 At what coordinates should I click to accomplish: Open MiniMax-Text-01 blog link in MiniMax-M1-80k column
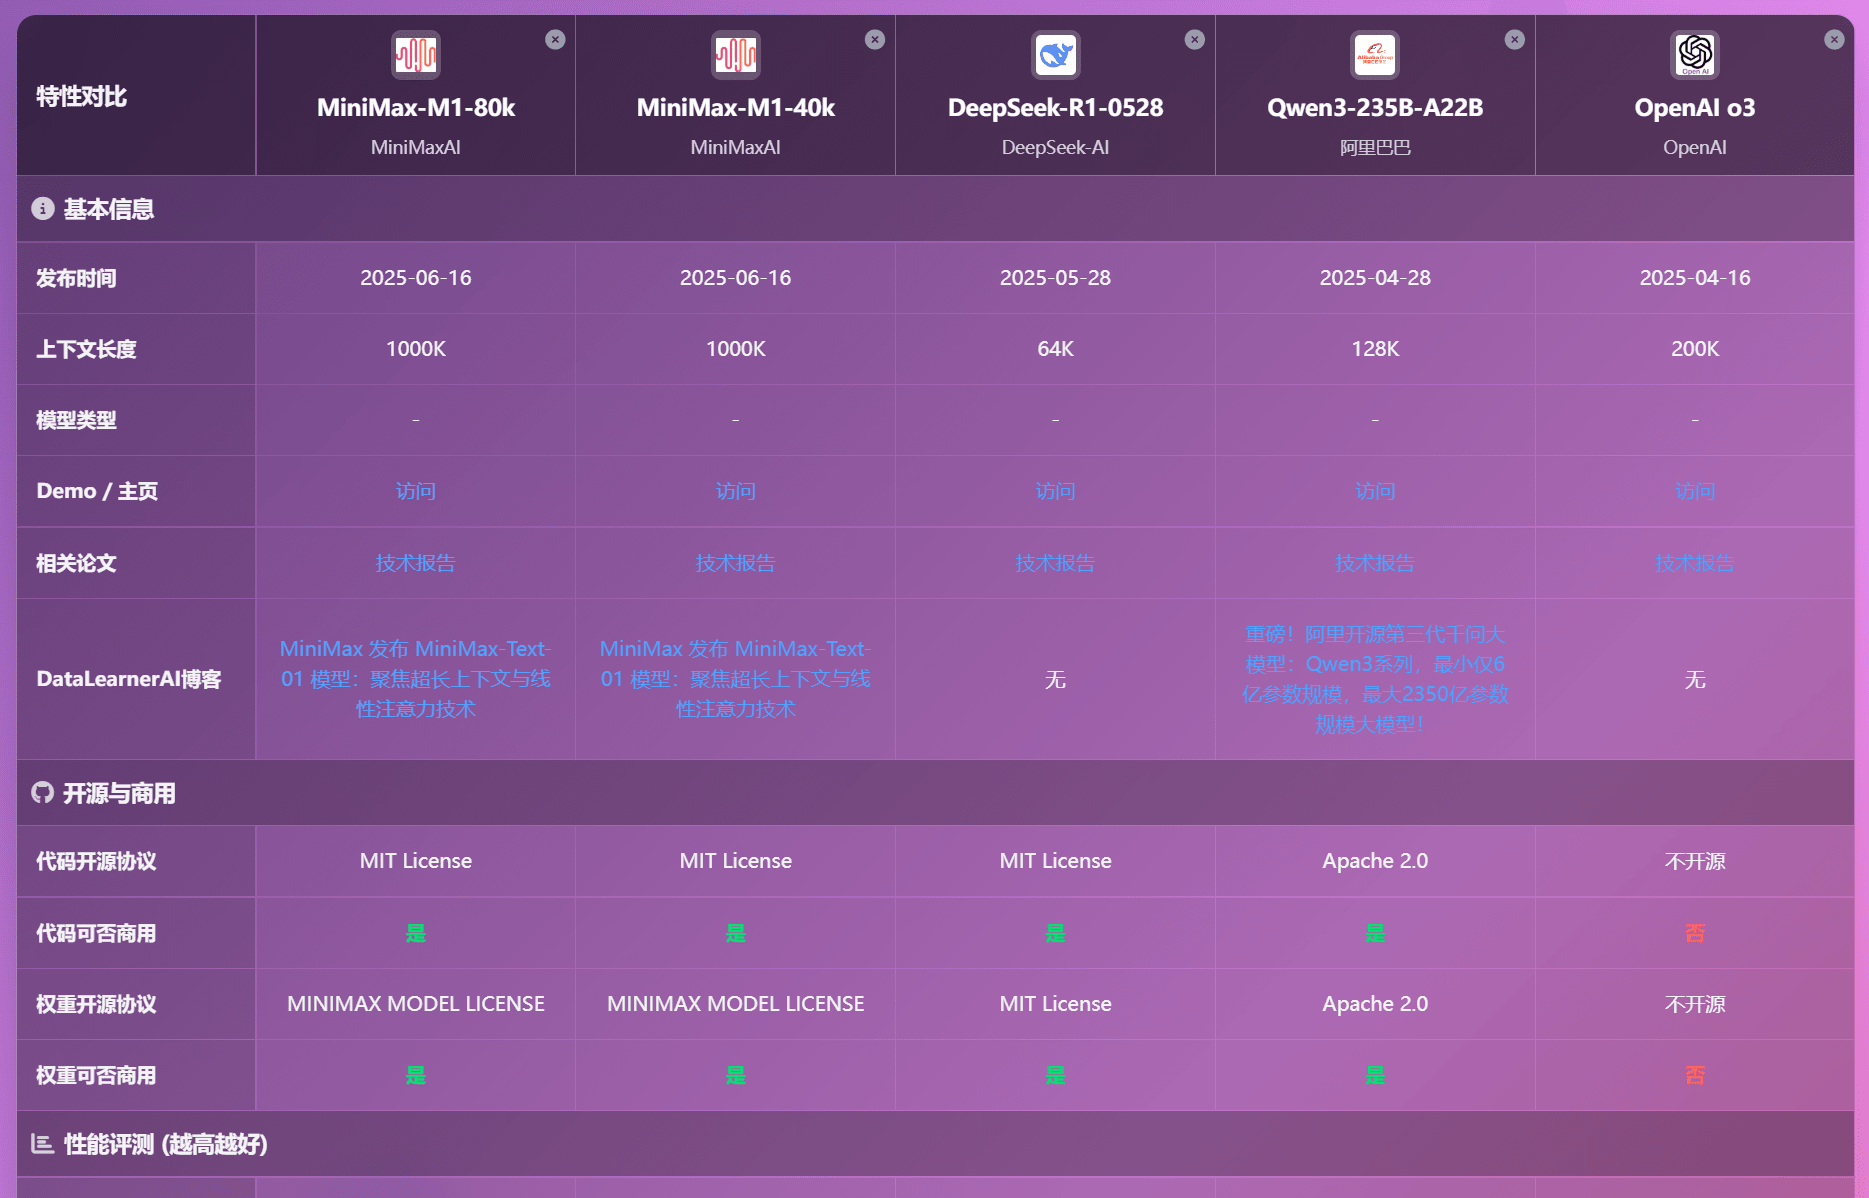pyautogui.click(x=416, y=679)
